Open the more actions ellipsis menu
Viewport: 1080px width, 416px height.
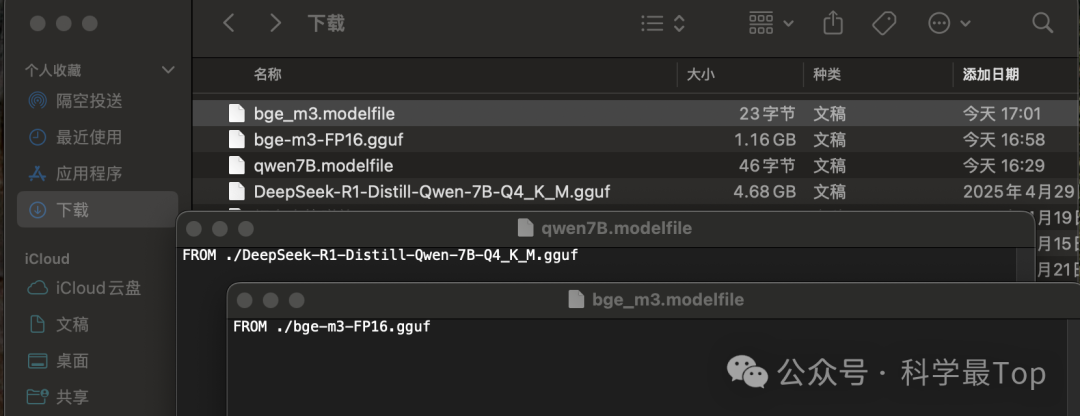click(949, 23)
